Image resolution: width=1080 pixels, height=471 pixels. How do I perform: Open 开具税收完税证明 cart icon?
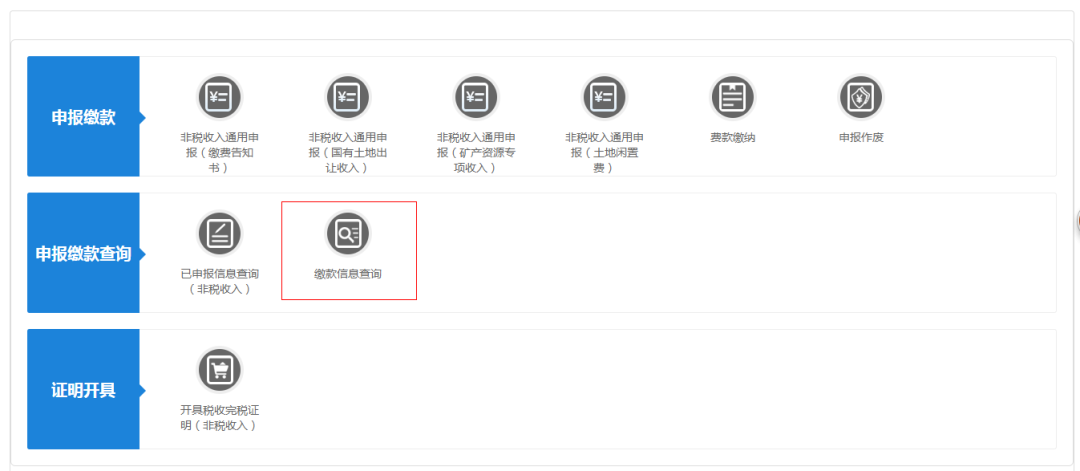(x=220, y=370)
